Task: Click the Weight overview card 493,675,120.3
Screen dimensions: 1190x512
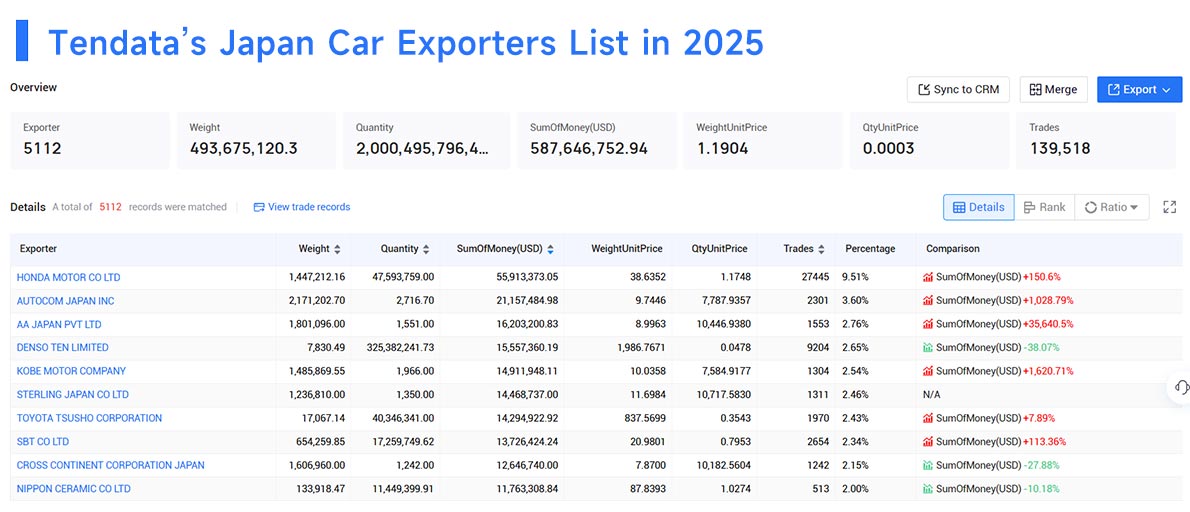Action: [256, 140]
